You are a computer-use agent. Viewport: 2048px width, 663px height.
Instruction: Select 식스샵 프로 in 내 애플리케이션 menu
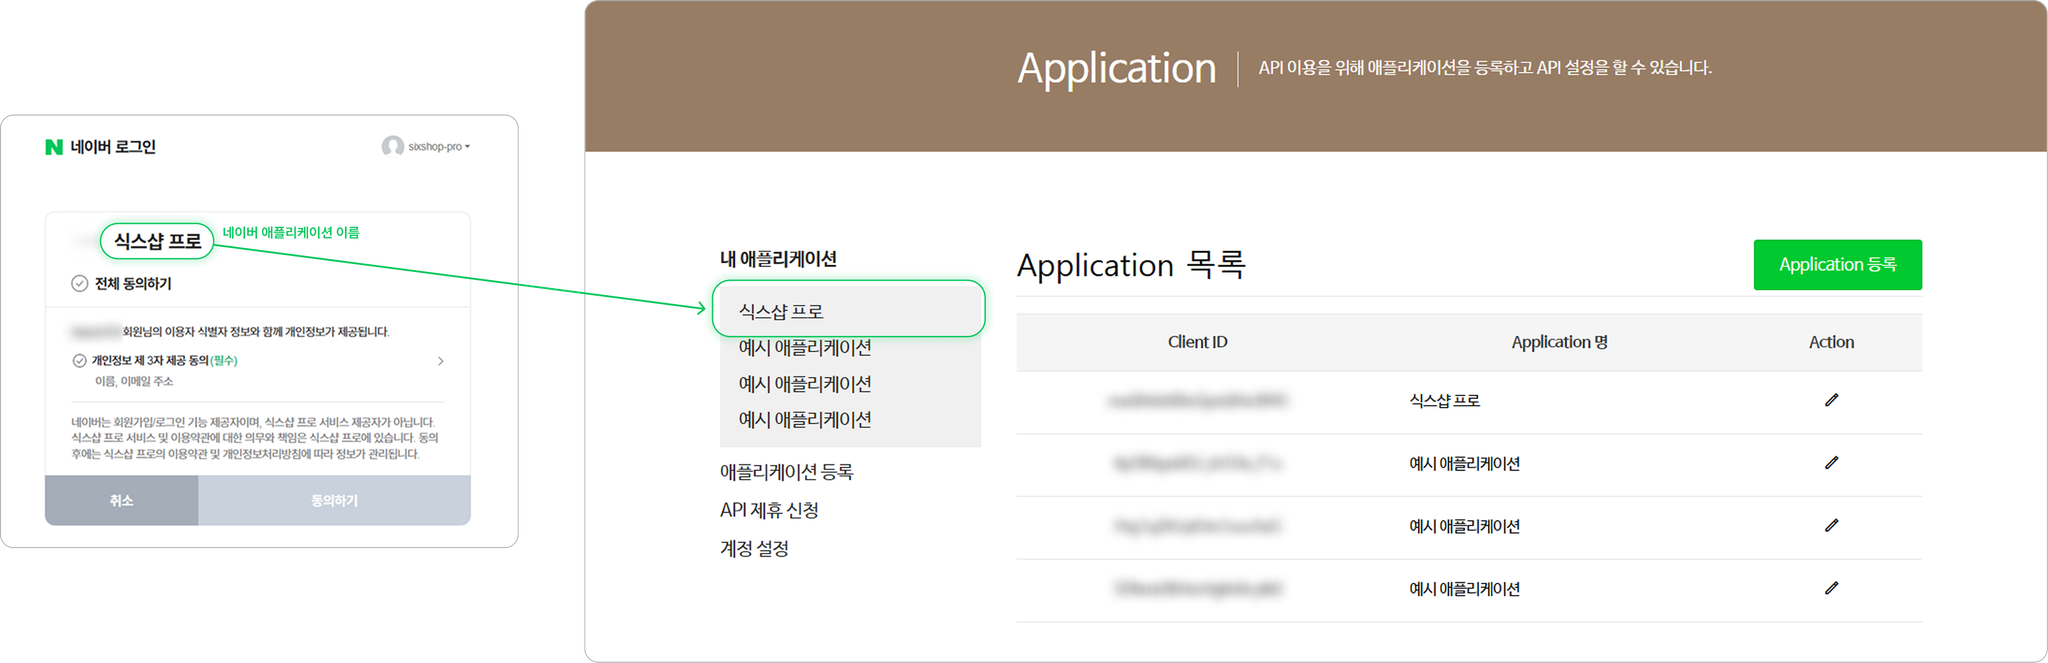click(848, 310)
